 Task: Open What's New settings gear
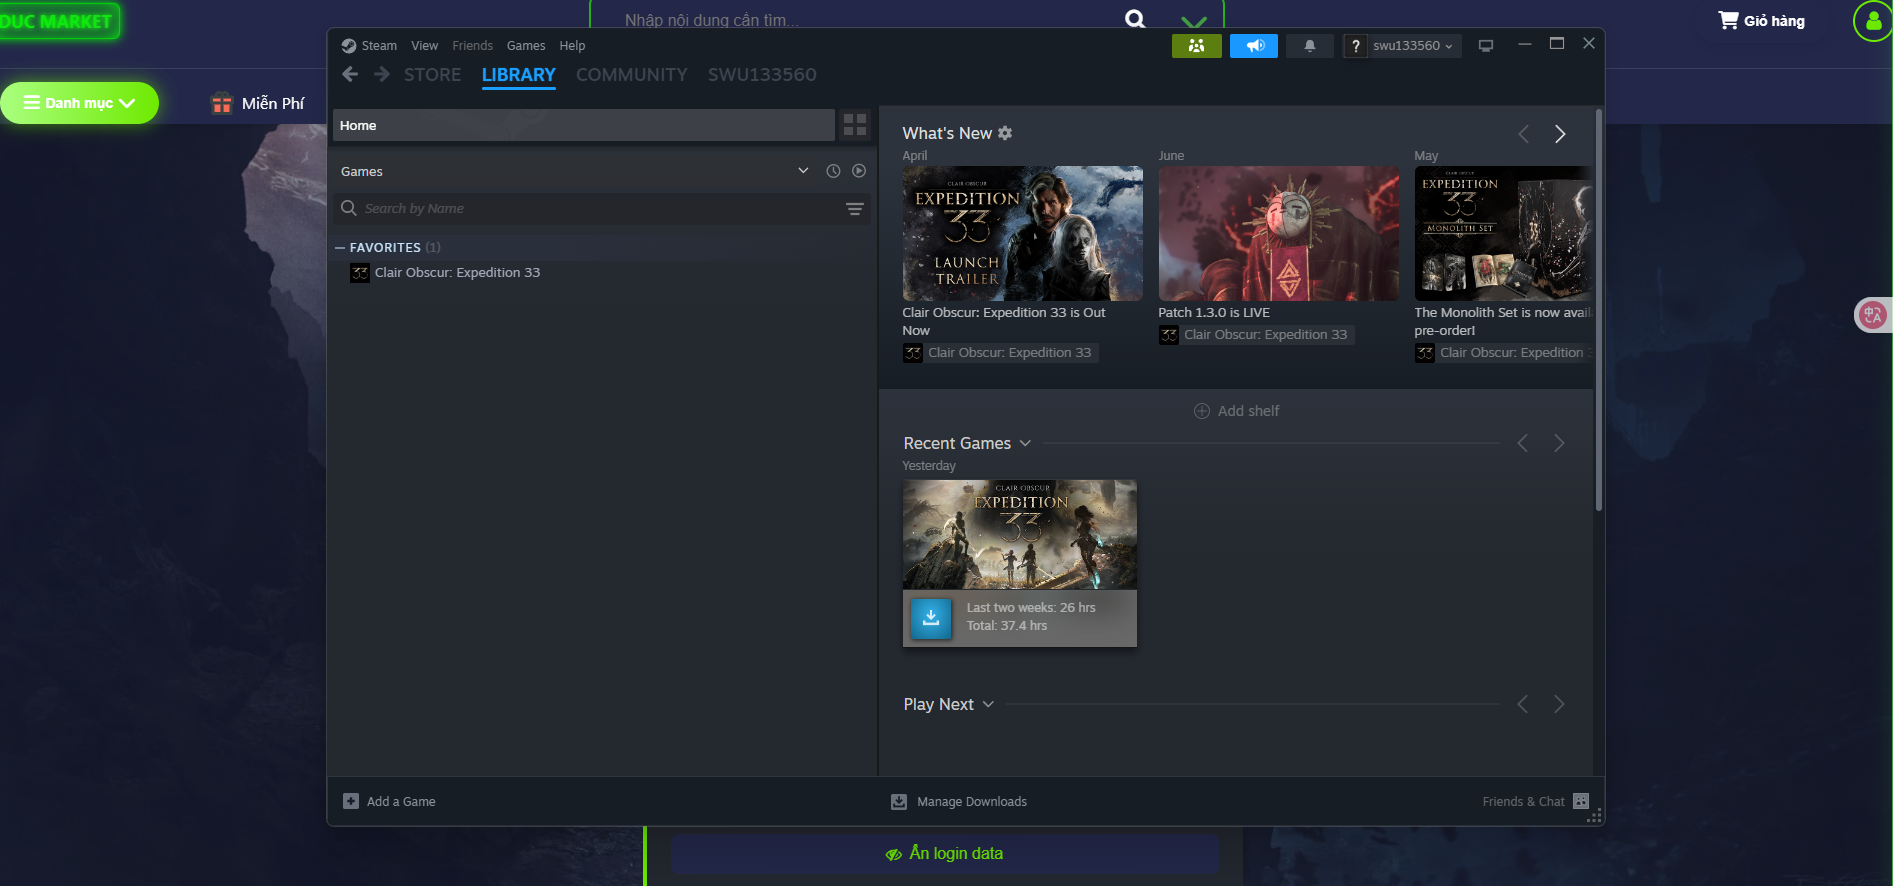tap(1005, 133)
